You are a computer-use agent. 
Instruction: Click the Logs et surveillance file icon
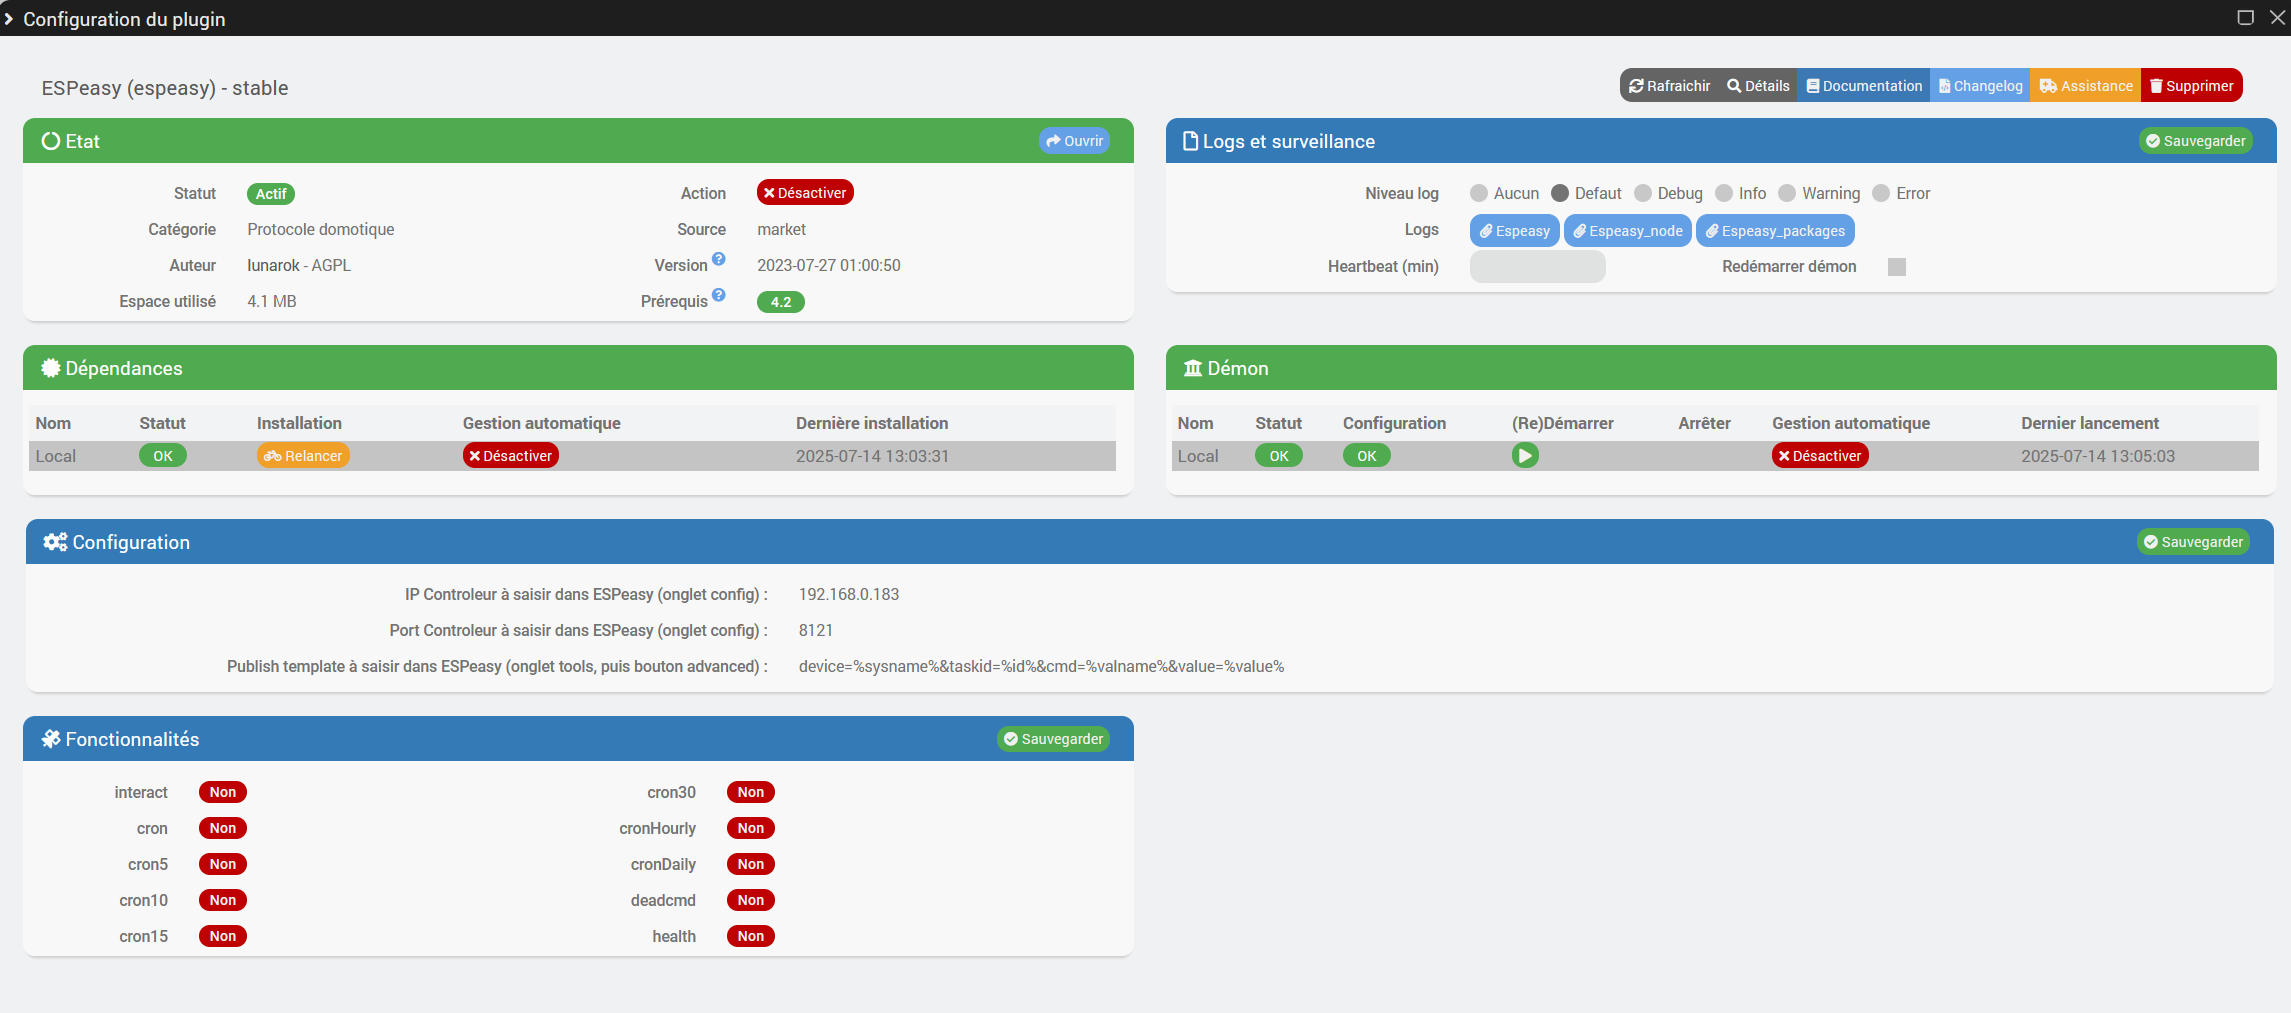[x=1190, y=141]
